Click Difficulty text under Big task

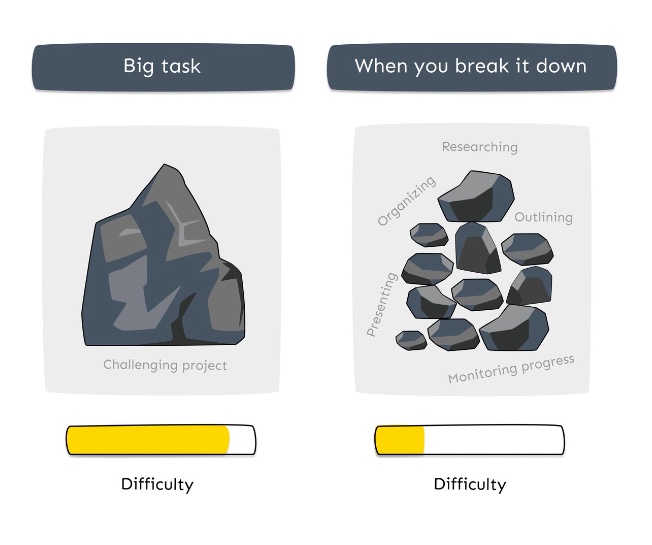[x=157, y=484]
